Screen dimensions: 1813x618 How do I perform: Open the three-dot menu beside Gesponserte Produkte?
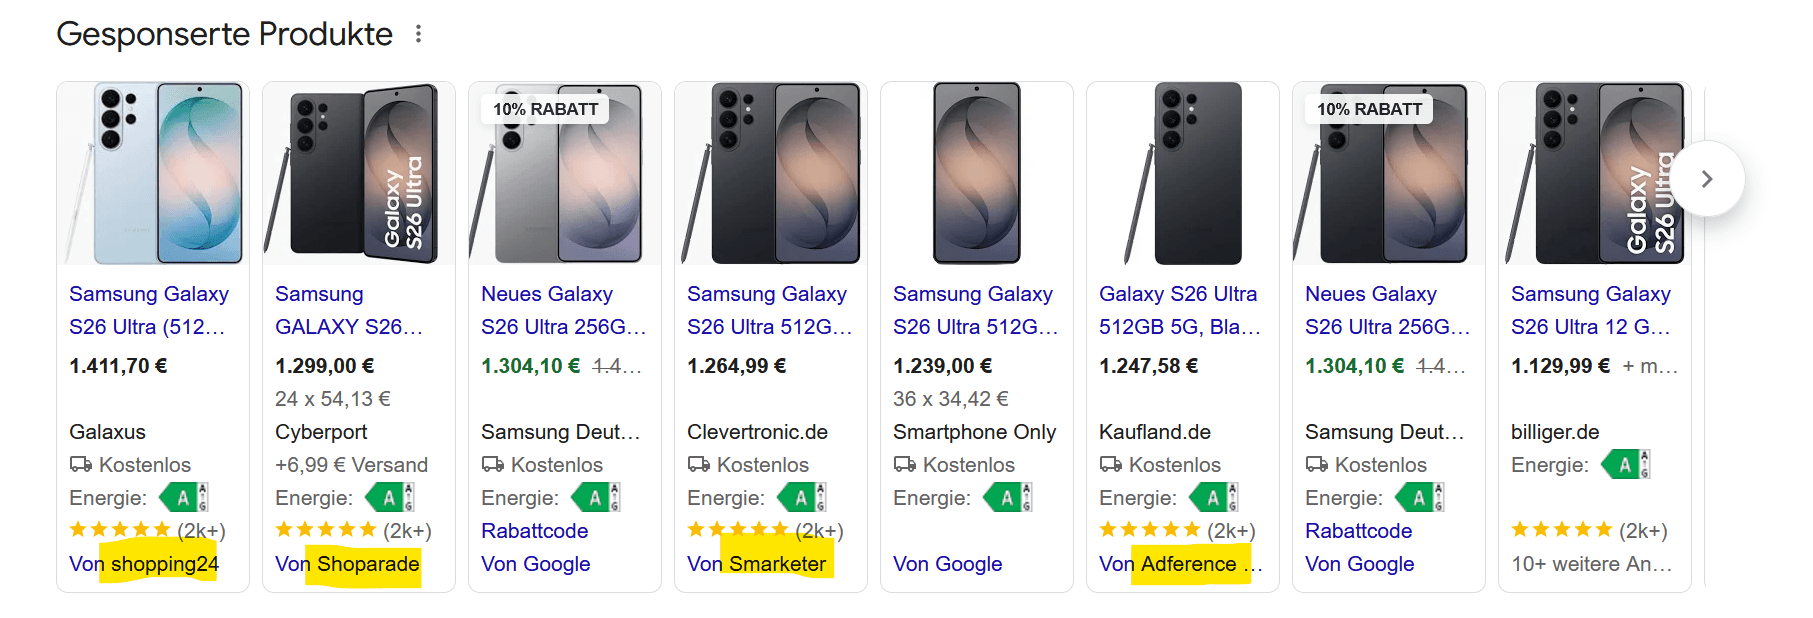[x=418, y=33]
